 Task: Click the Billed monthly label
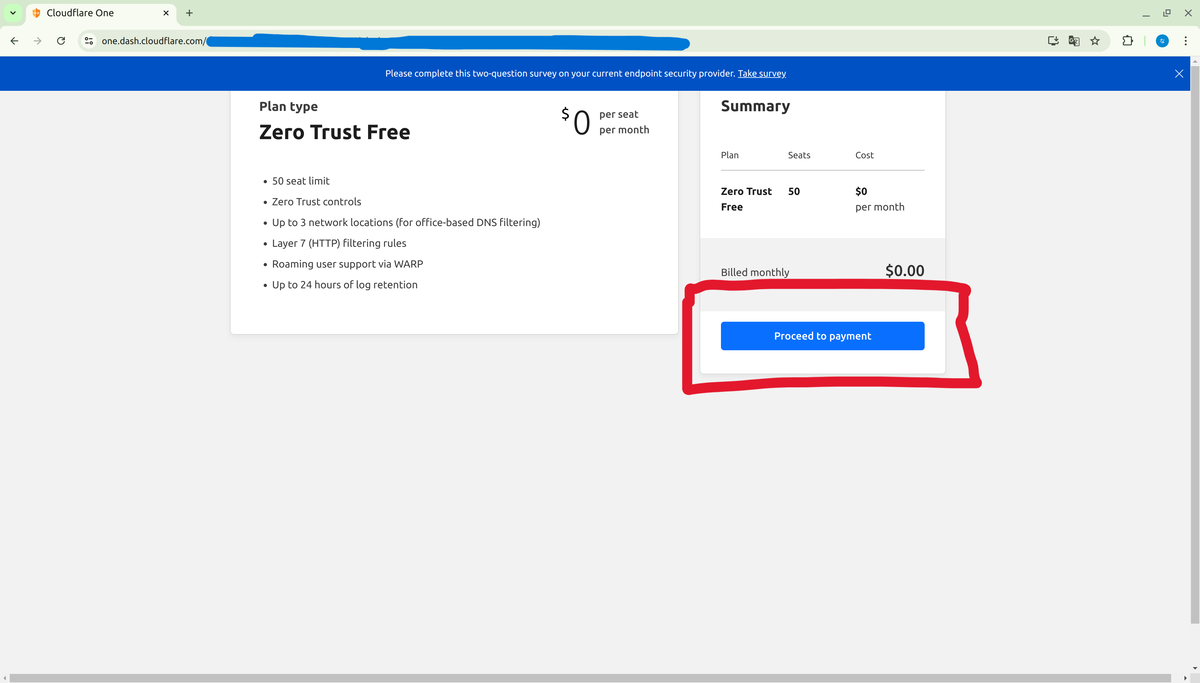[x=755, y=272]
